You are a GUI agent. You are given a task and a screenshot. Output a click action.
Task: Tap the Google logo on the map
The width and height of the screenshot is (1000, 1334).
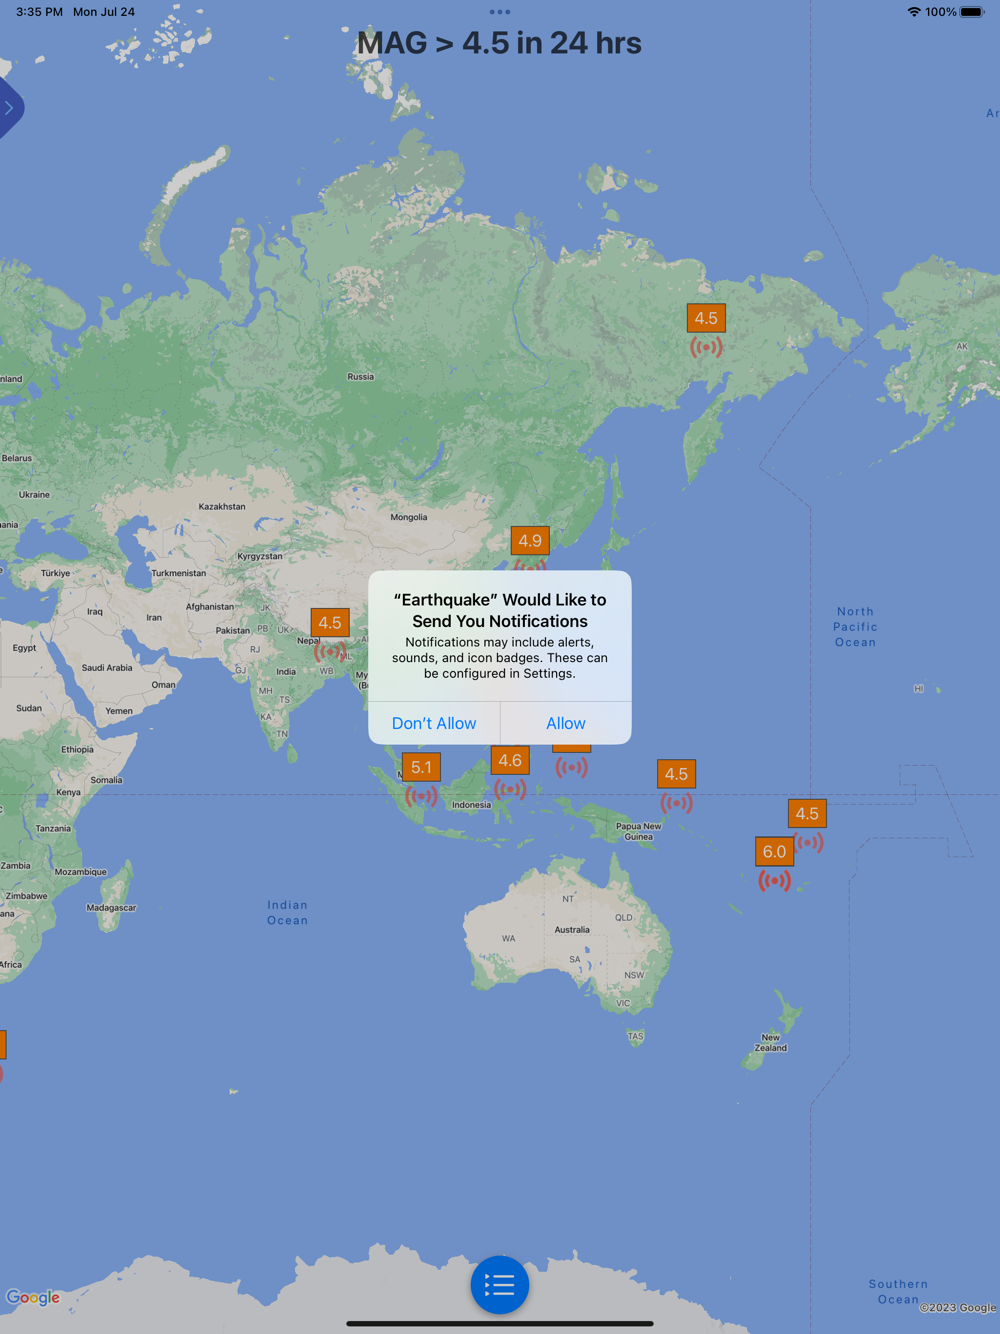33,1298
